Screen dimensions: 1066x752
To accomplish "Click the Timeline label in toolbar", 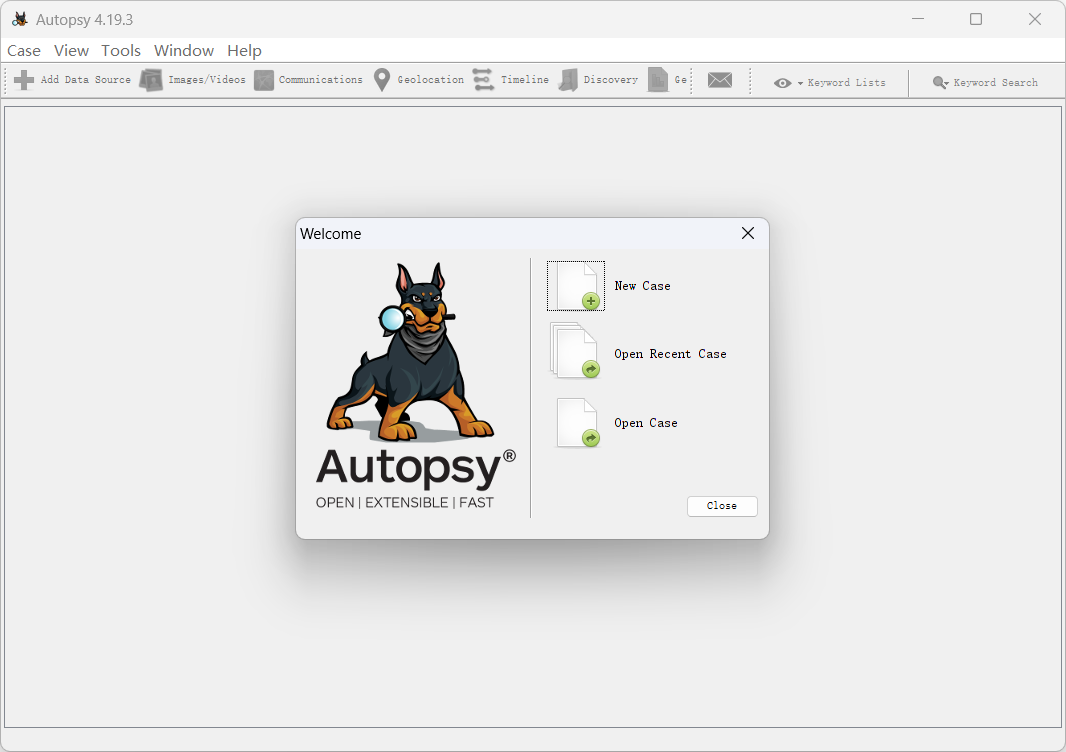I will pyautogui.click(x=525, y=80).
